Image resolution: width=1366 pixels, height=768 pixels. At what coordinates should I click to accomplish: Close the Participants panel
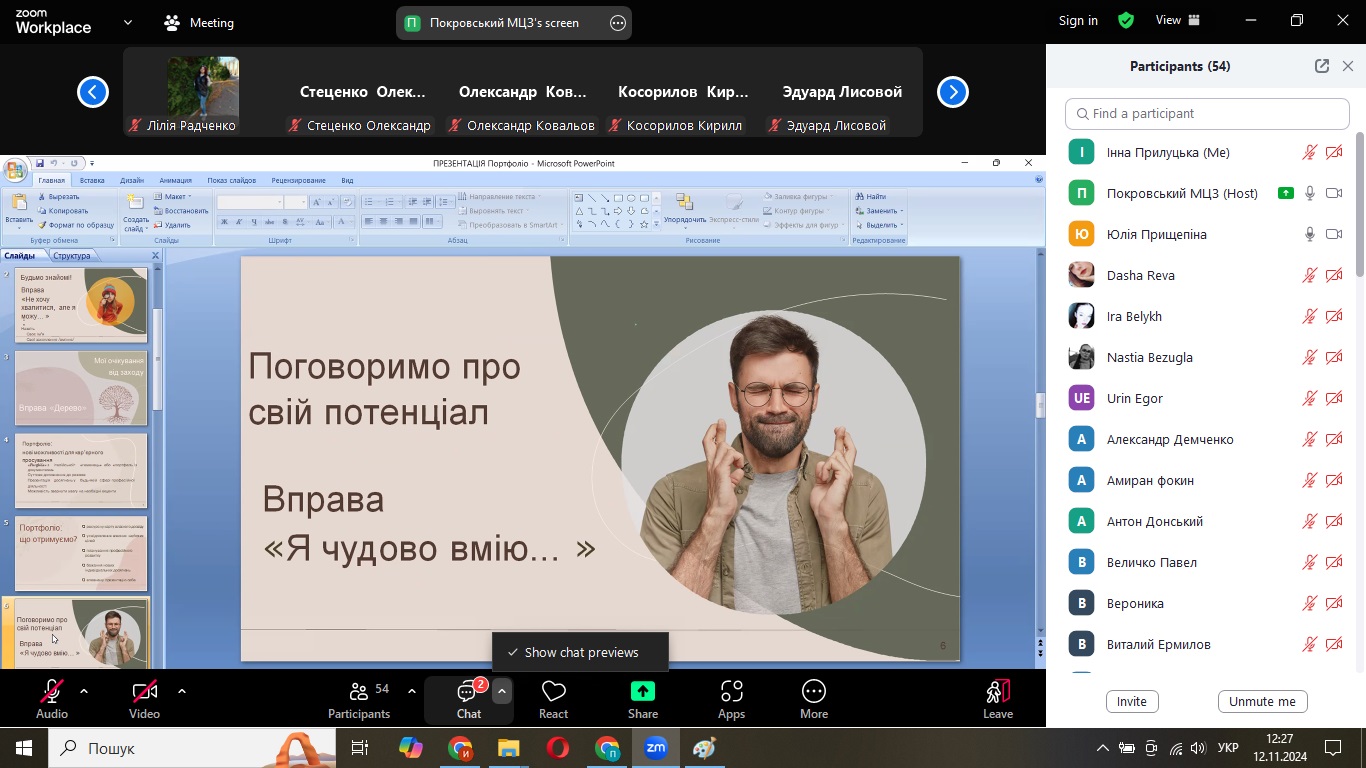tap(1348, 66)
